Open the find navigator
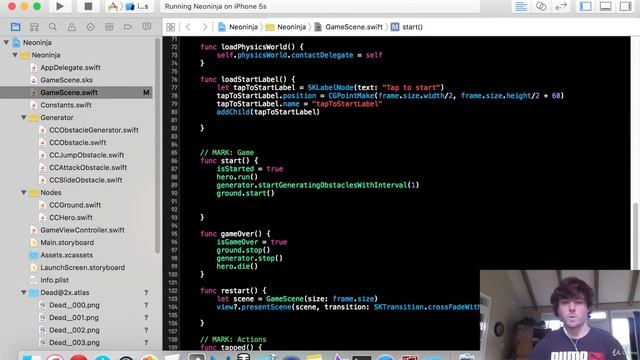The height and width of the screenshot is (360, 640). 53,27
